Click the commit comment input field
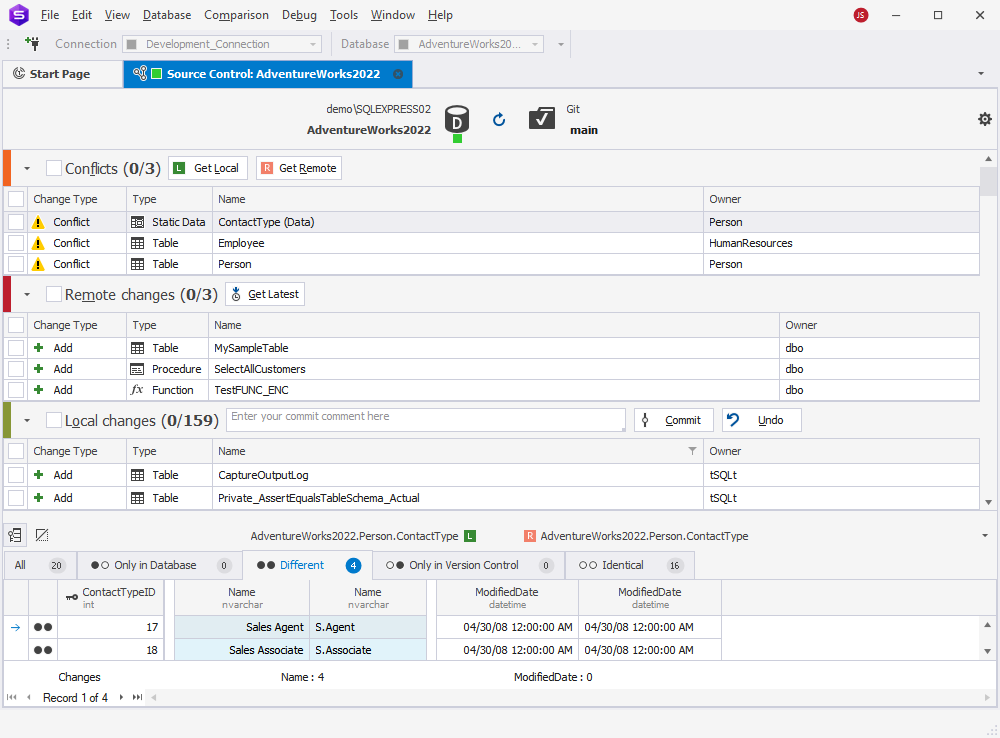 425,420
